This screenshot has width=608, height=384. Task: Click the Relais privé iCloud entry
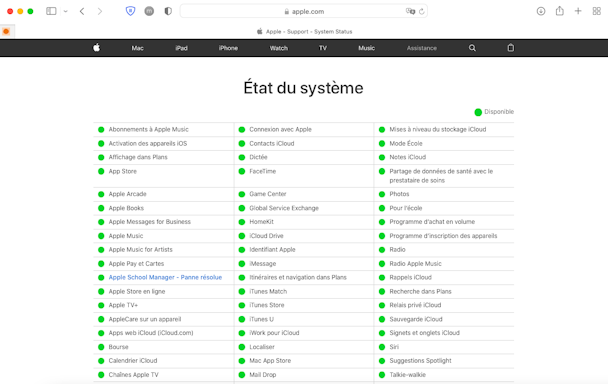(x=415, y=305)
